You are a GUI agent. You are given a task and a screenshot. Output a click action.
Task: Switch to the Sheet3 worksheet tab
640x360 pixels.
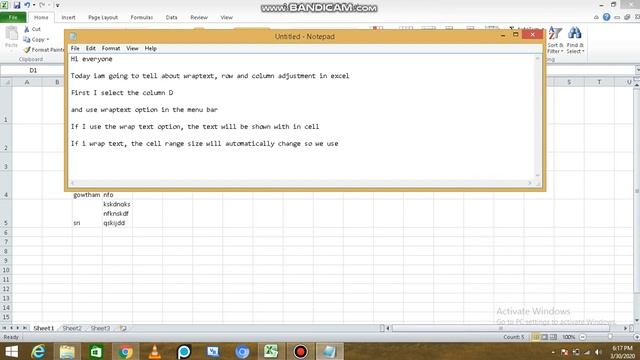(x=100, y=328)
